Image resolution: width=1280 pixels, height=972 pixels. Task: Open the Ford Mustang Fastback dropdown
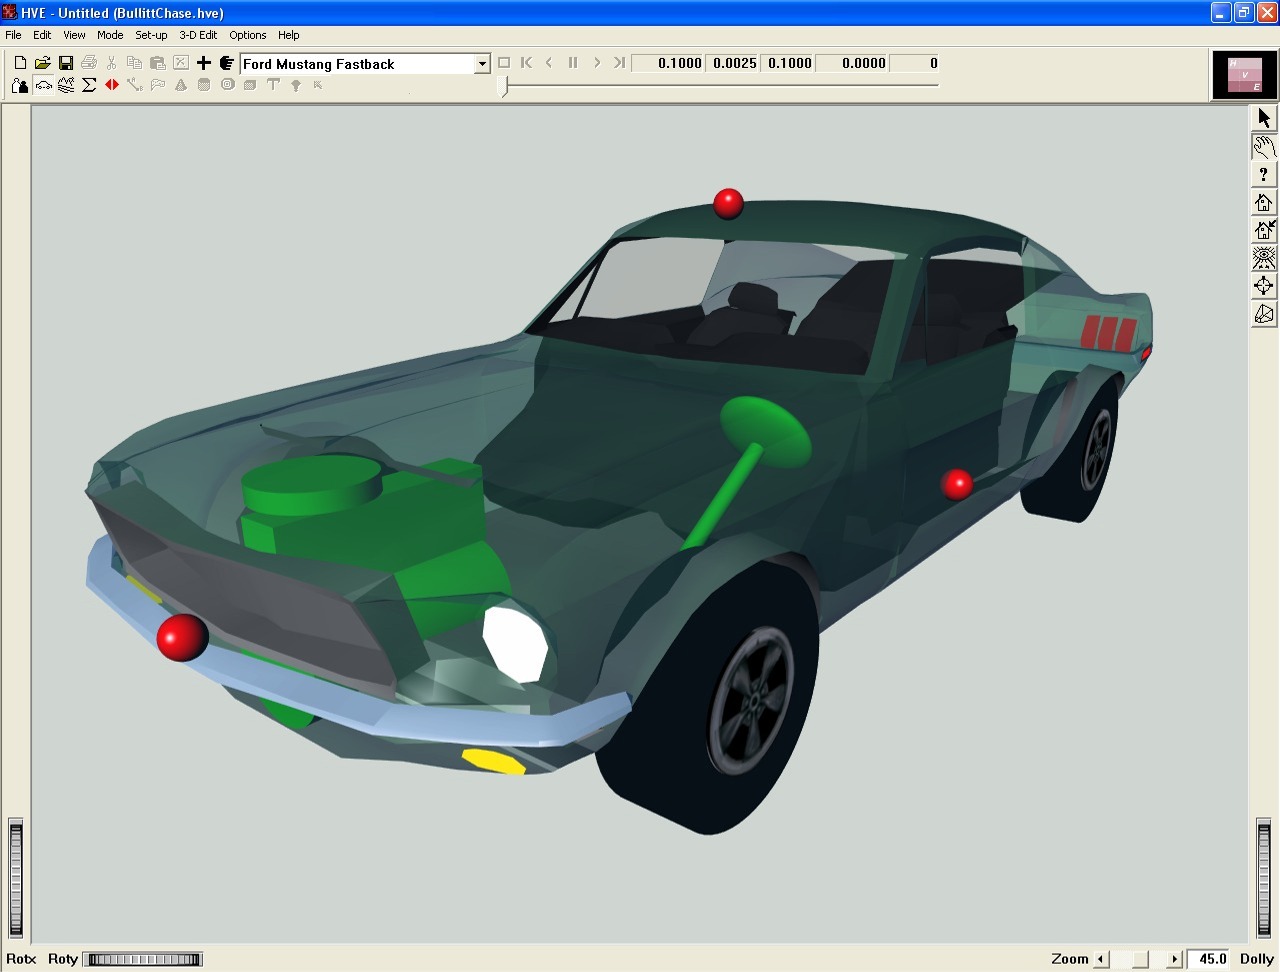coord(482,64)
